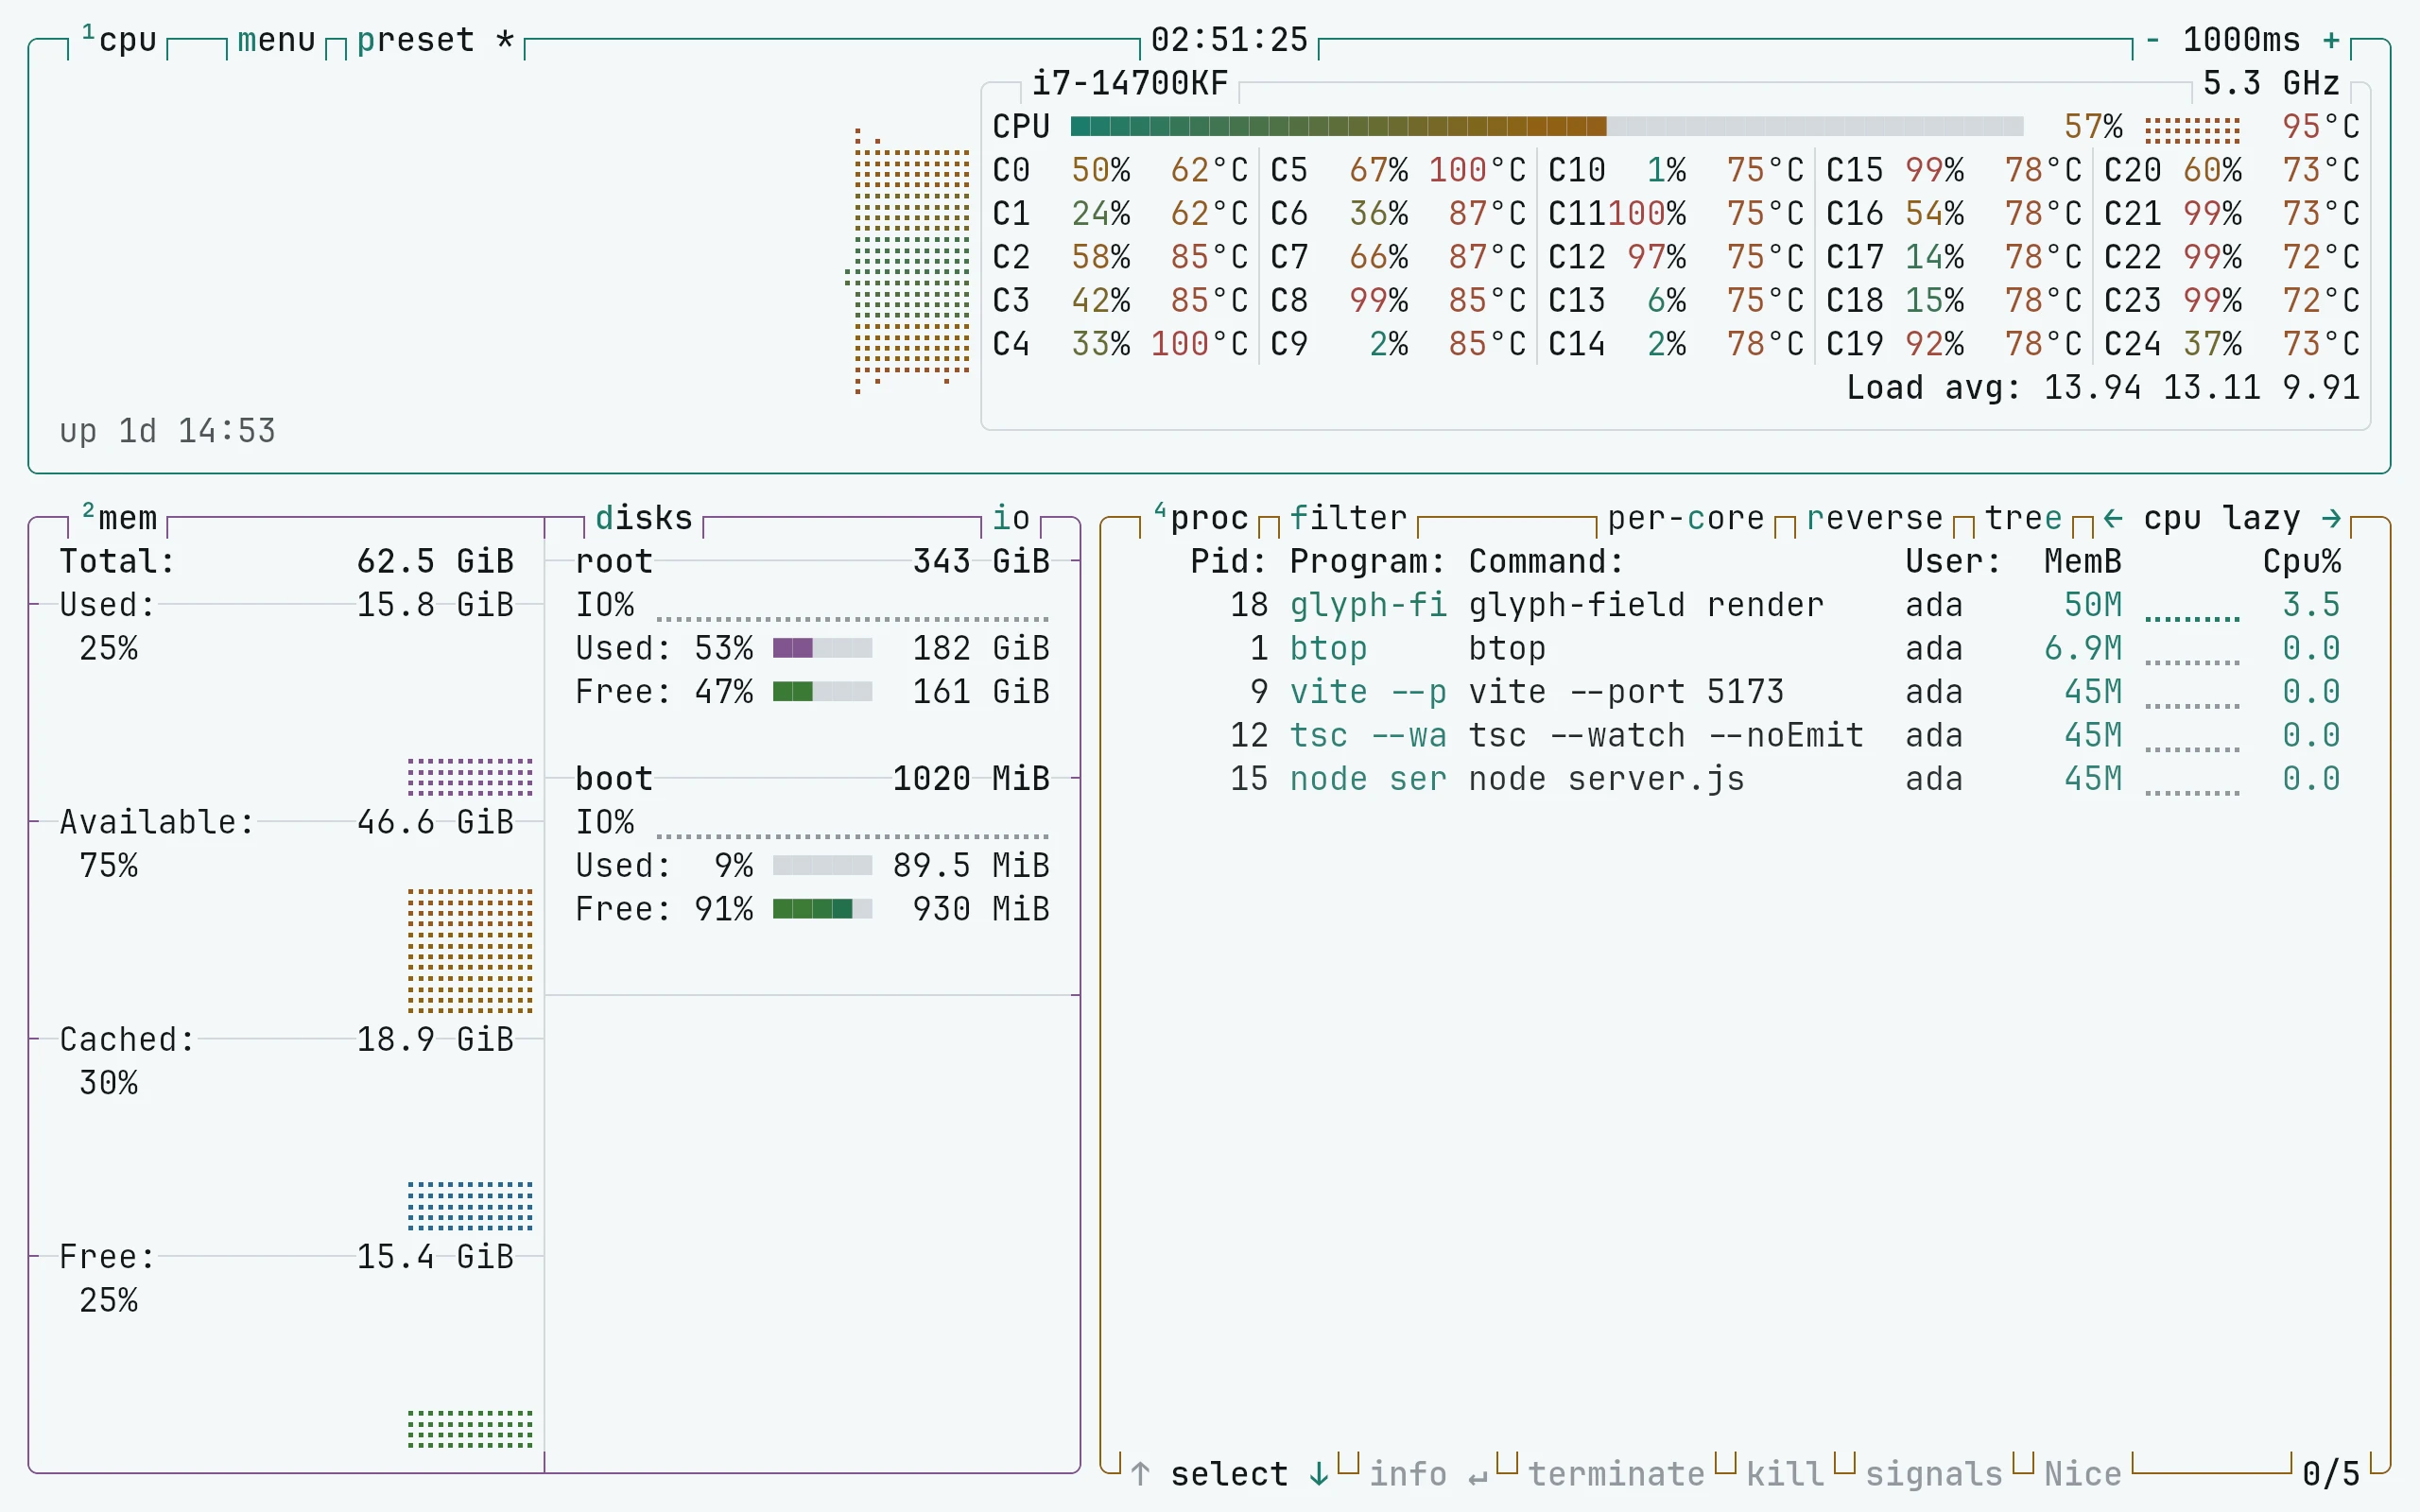Toggle the disks section header
The image size is (2420, 1512).
pyautogui.click(x=644, y=518)
